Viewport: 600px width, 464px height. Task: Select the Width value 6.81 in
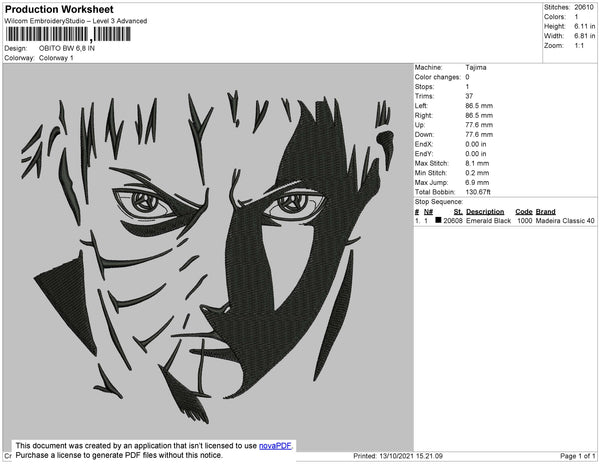click(584, 36)
